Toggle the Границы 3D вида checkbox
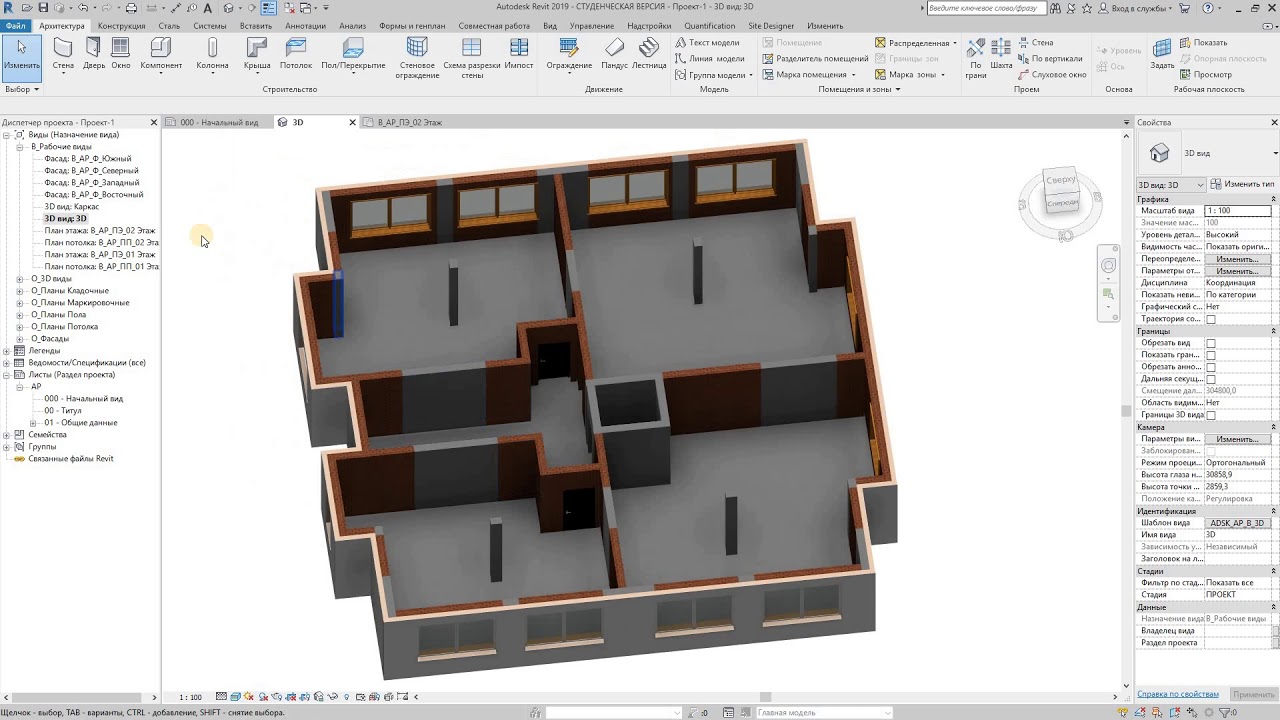Viewport: 1280px width, 720px height. pyautogui.click(x=1211, y=415)
